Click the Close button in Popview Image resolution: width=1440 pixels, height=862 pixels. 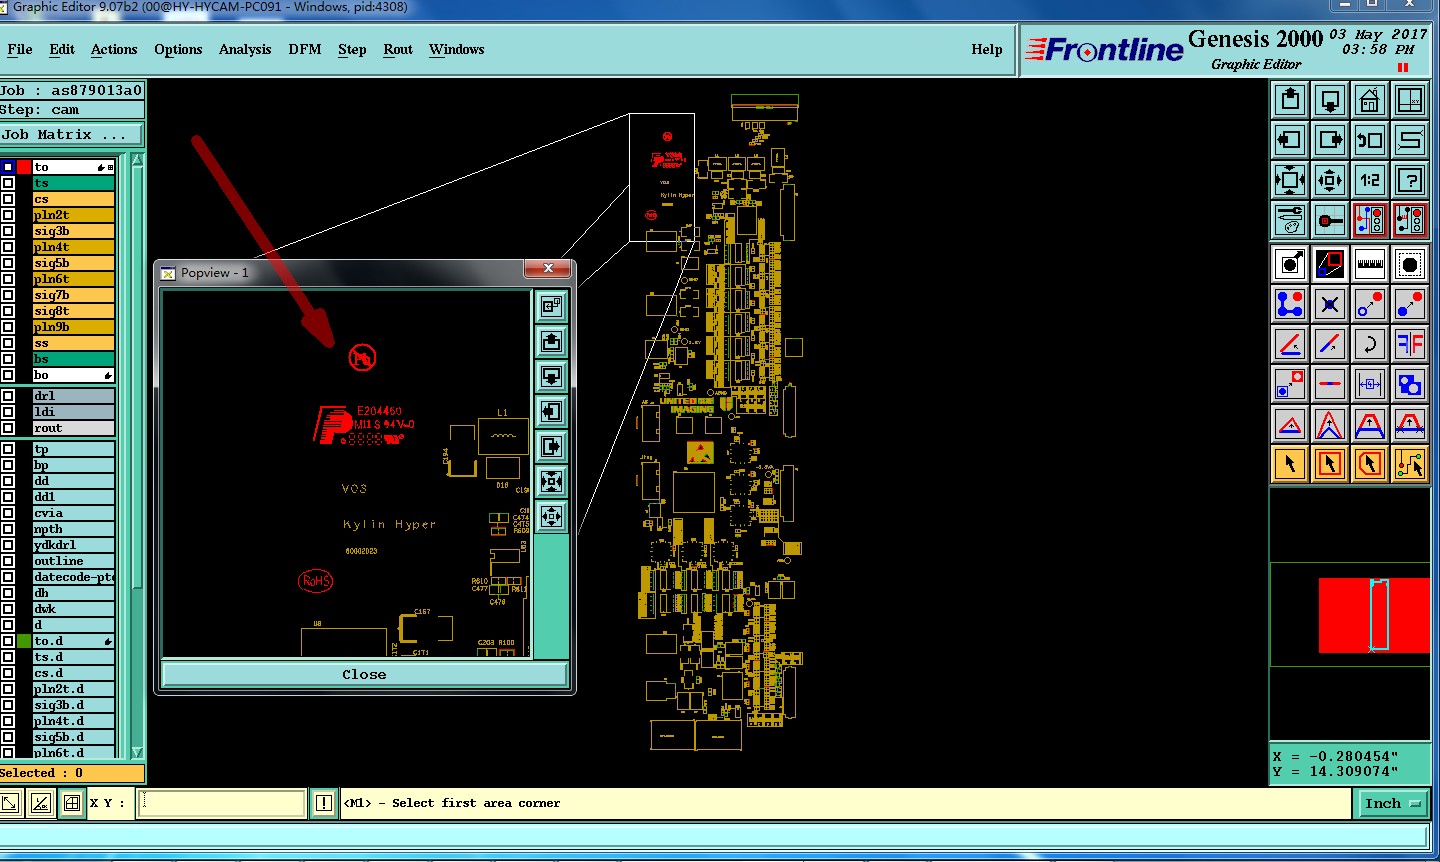click(364, 675)
